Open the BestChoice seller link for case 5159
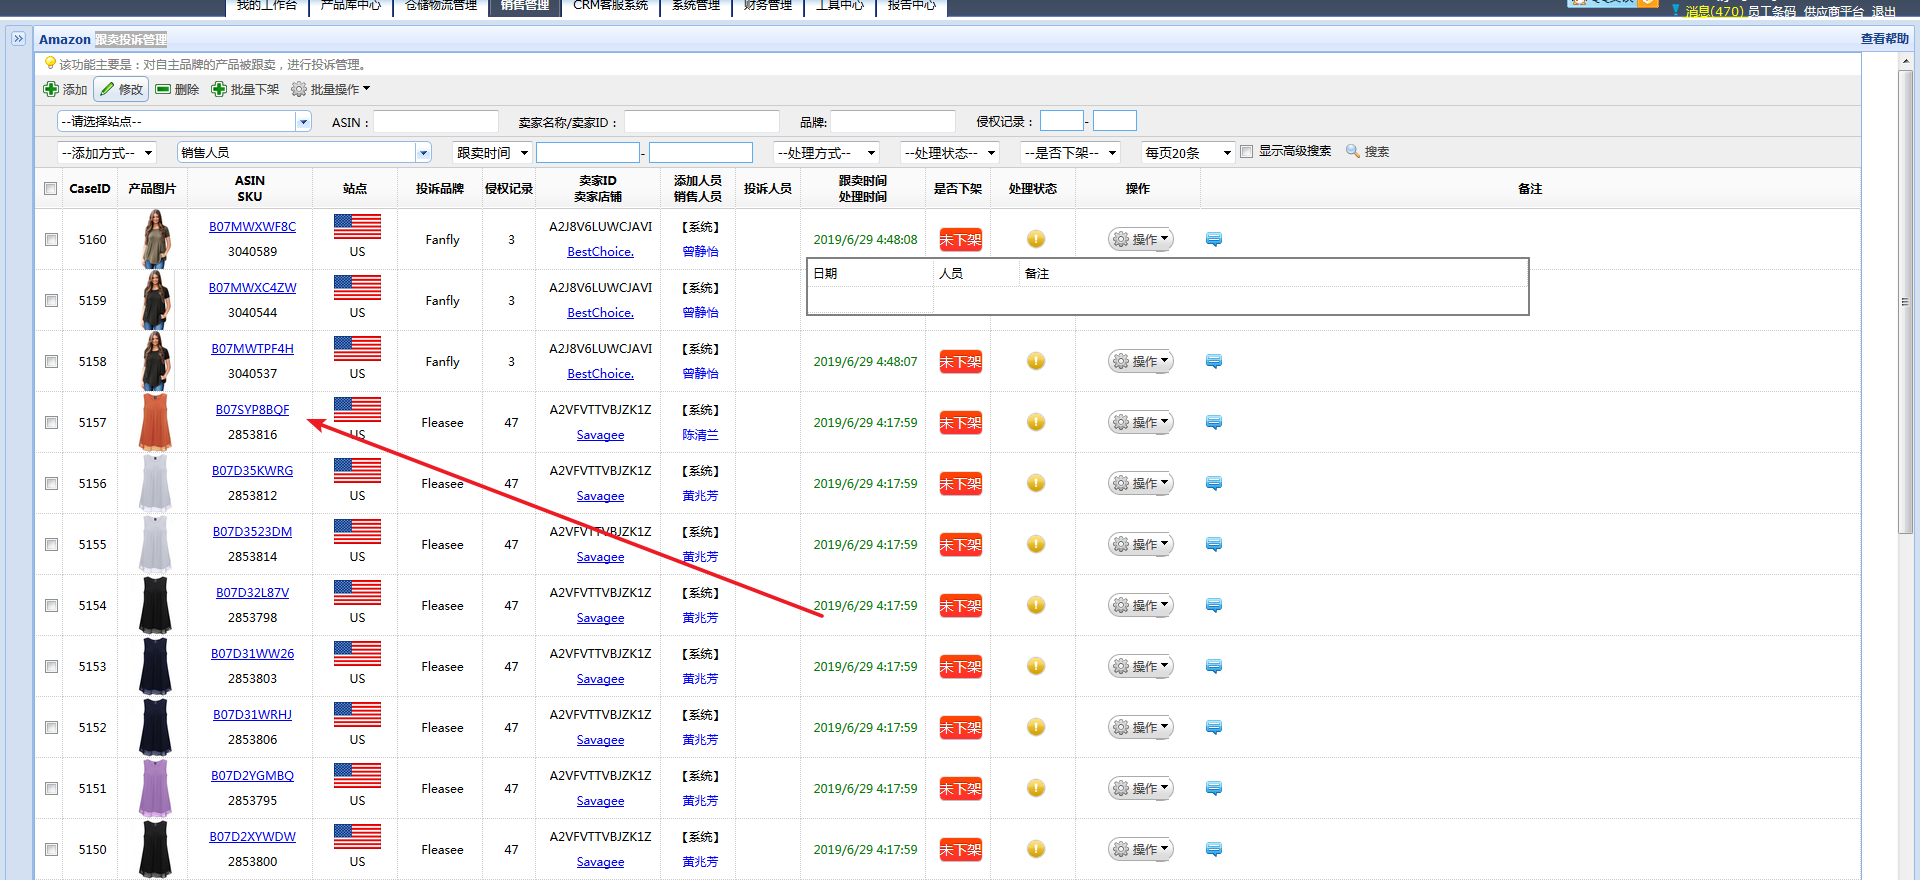This screenshot has height=880, width=1920. pos(600,312)
